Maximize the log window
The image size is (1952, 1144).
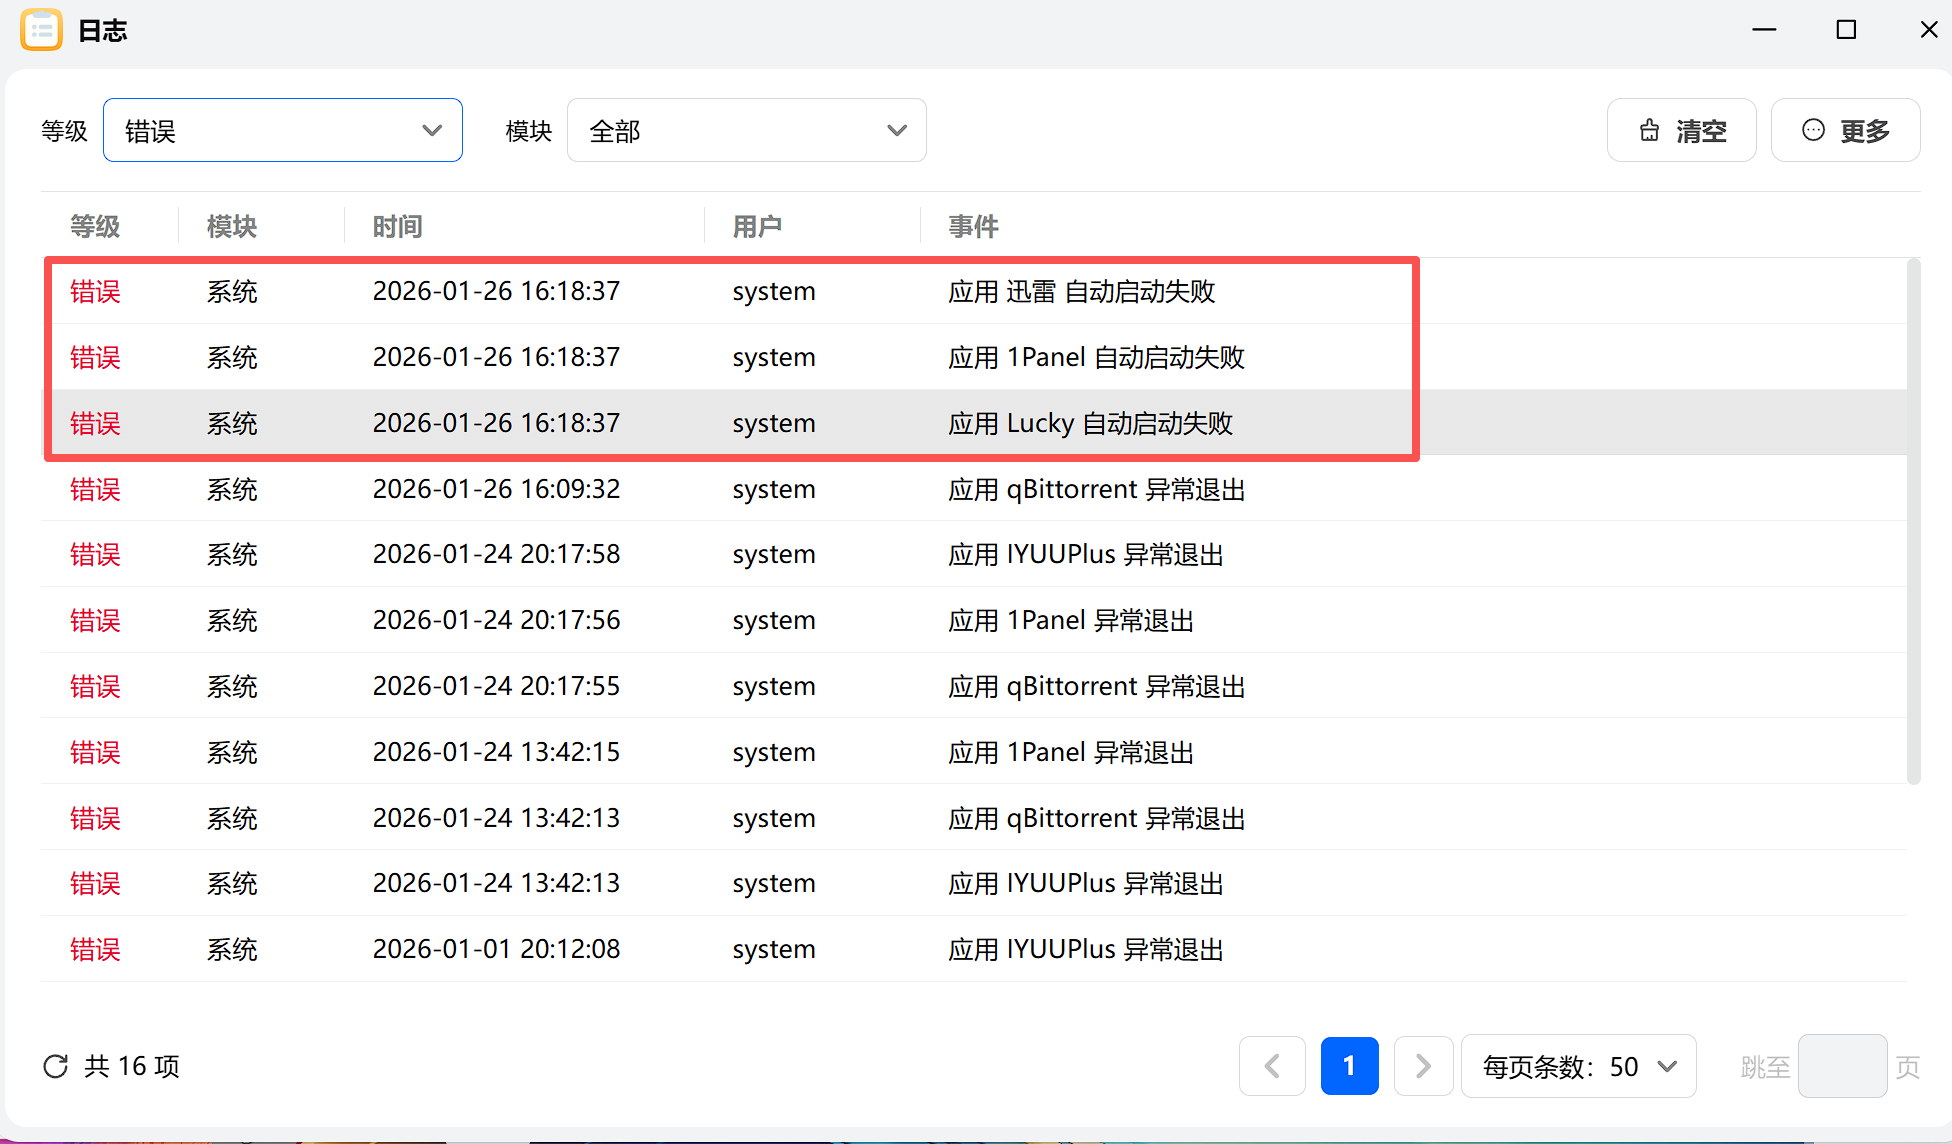1846,30
